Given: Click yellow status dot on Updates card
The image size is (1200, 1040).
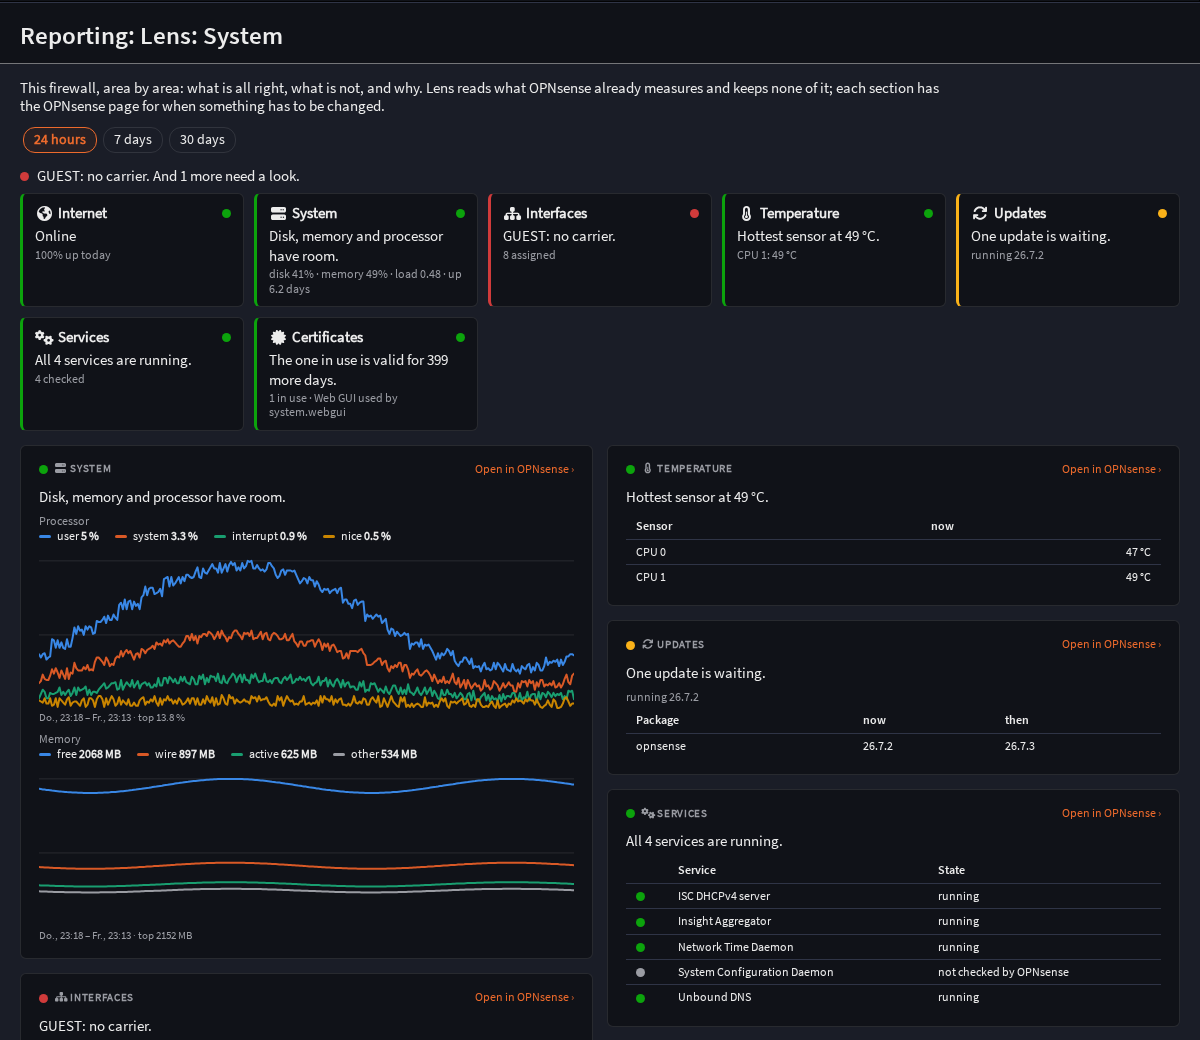Looking at the screenshot, I should 1162,213.
